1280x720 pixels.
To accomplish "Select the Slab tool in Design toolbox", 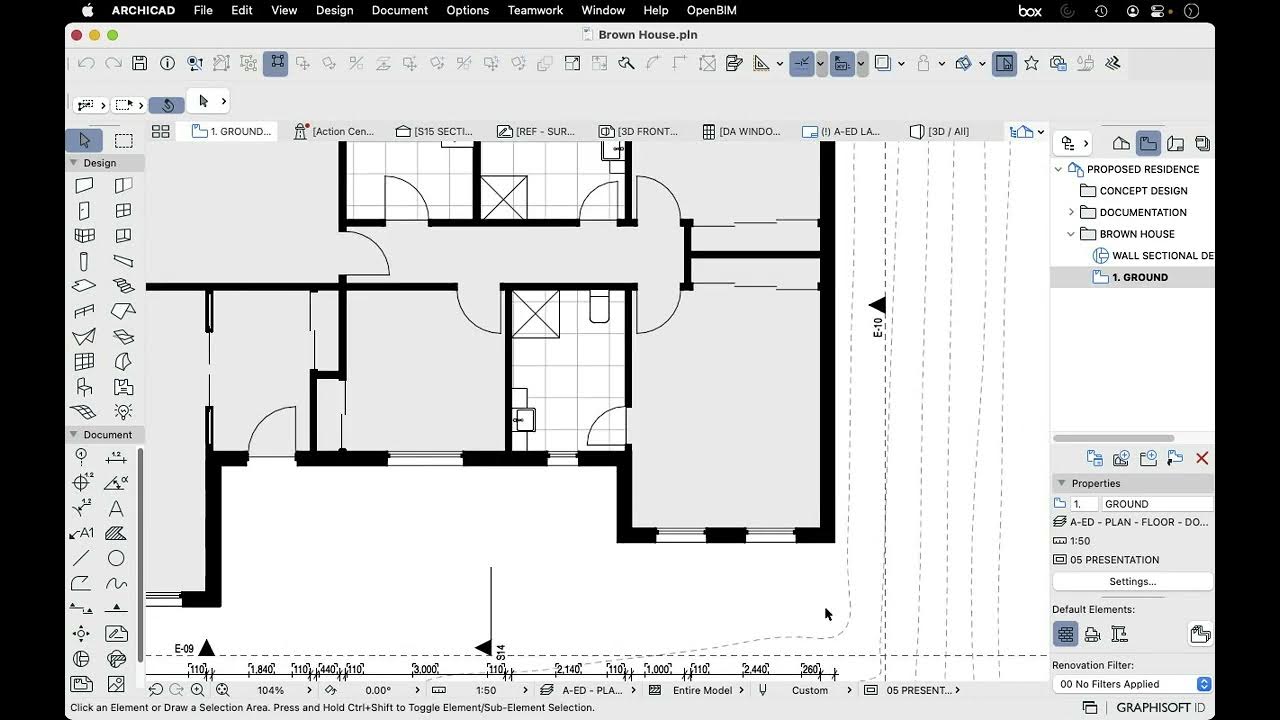I will coord(84,287).
